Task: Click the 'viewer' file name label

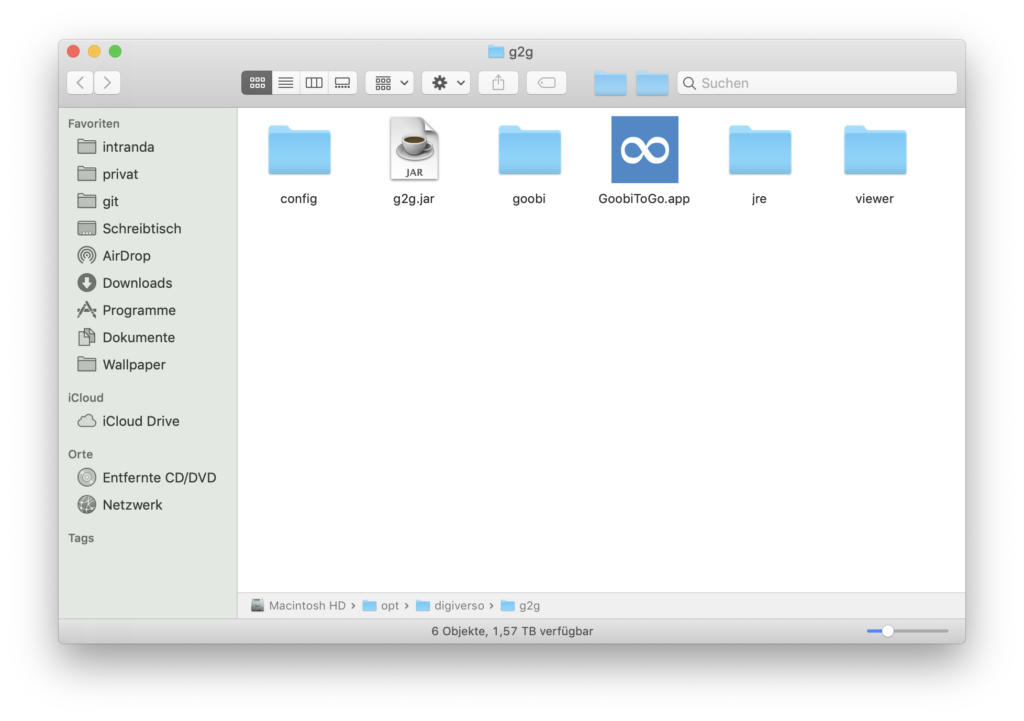Action: pyautogui.click(x=874, y=199)
